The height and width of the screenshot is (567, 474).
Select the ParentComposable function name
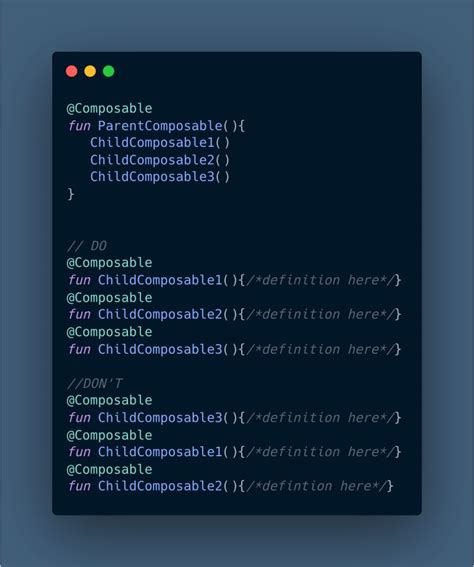(160, 126)
